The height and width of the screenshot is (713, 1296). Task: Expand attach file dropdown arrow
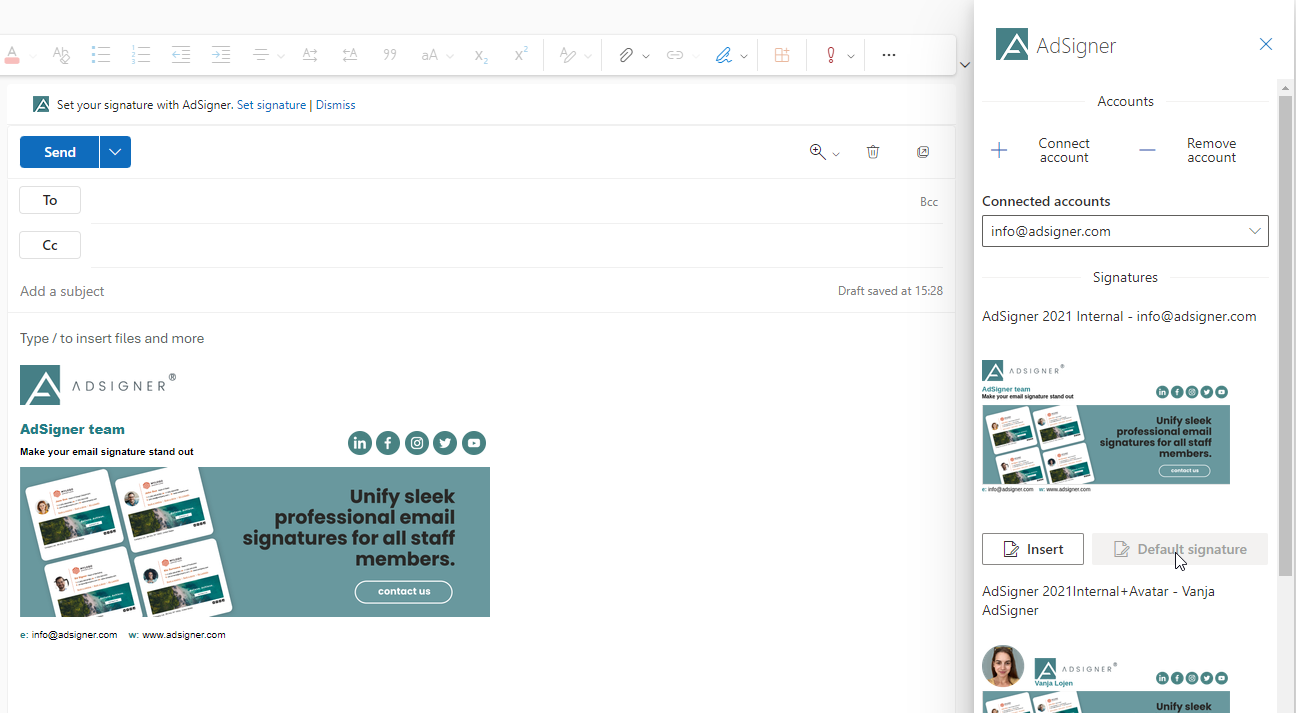coord(646,56)
